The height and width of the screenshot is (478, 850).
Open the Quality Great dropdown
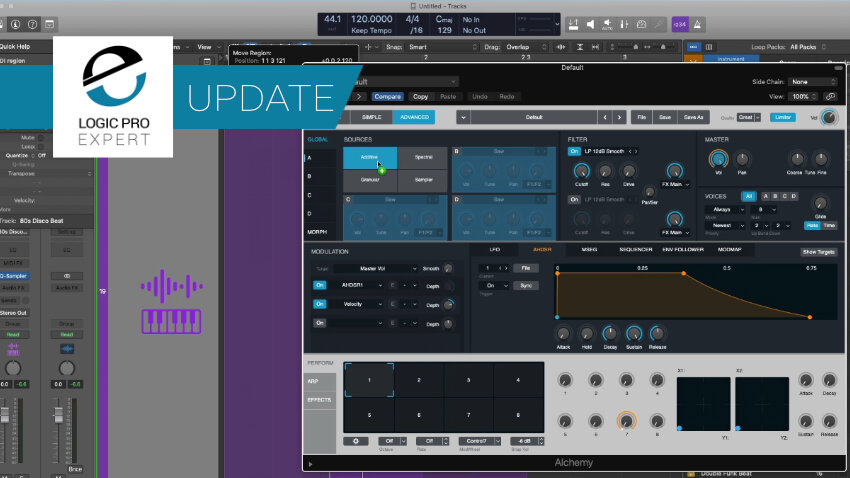point(749,117)
